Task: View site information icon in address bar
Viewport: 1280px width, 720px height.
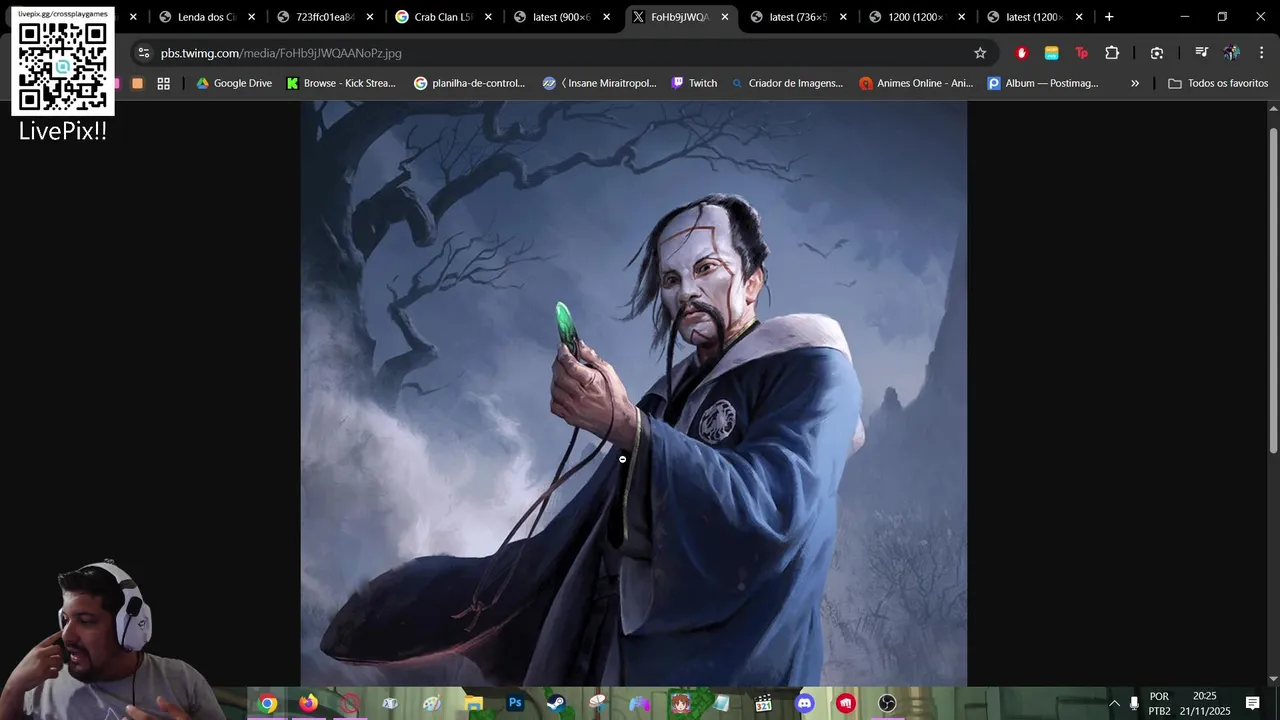Action: click(144, 53)
